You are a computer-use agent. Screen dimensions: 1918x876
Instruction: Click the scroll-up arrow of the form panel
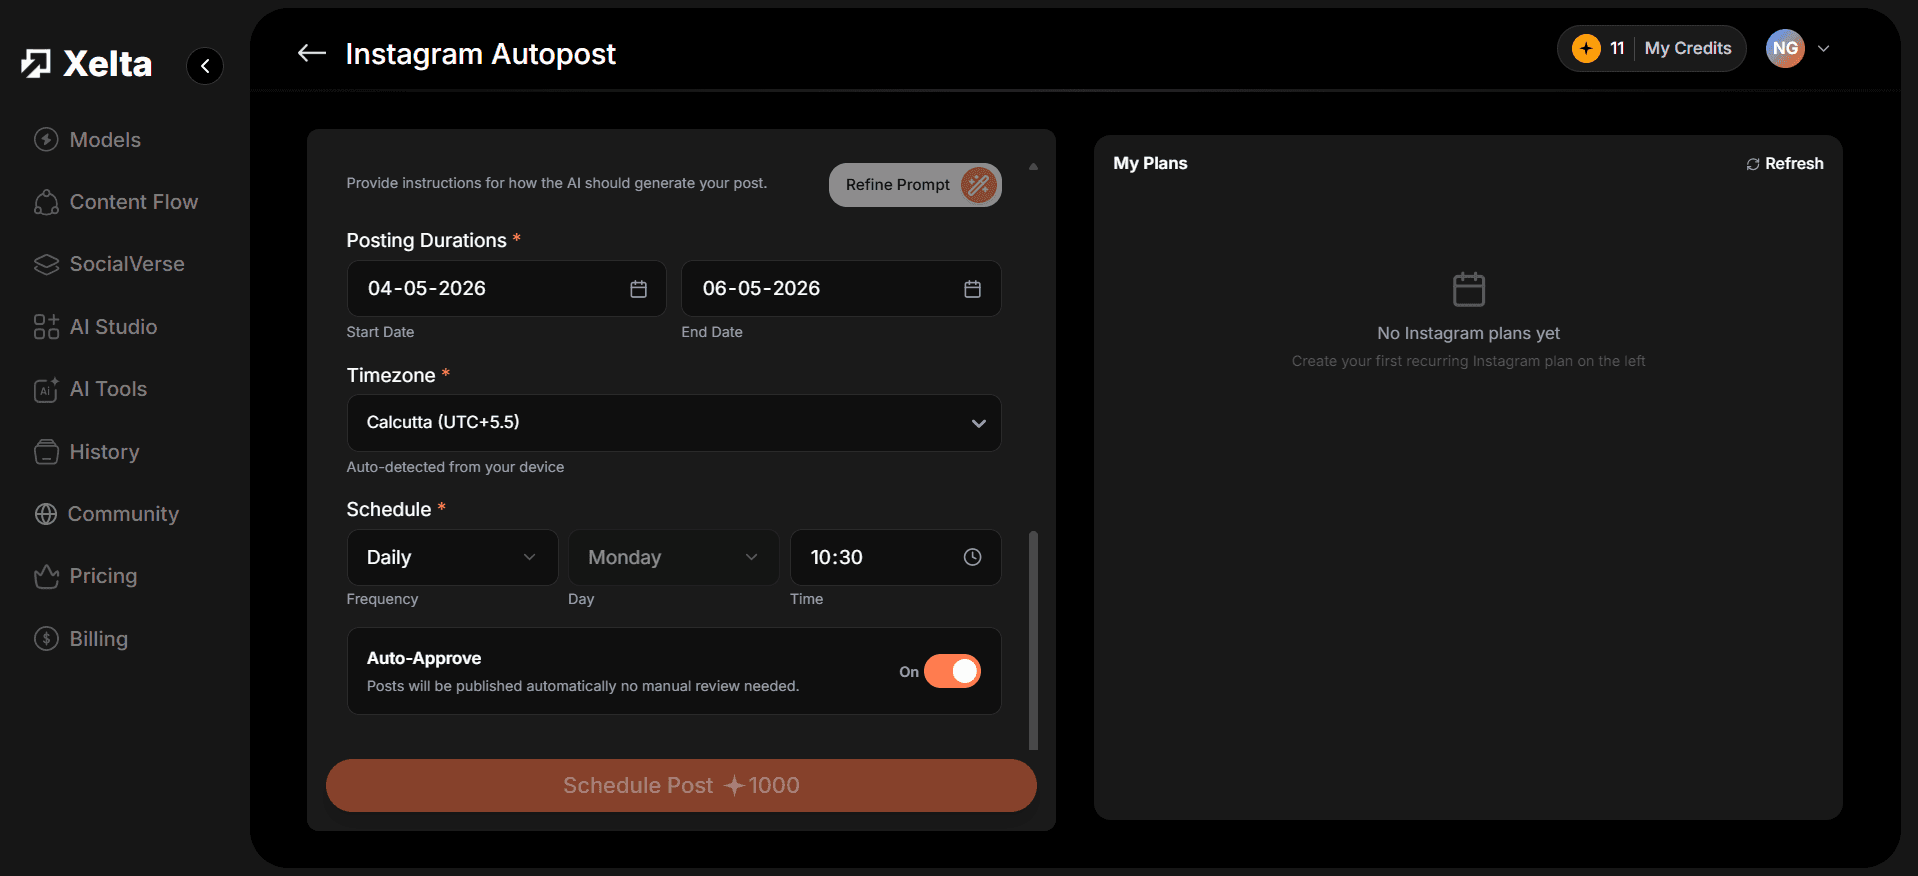[x=1033, y=167]
